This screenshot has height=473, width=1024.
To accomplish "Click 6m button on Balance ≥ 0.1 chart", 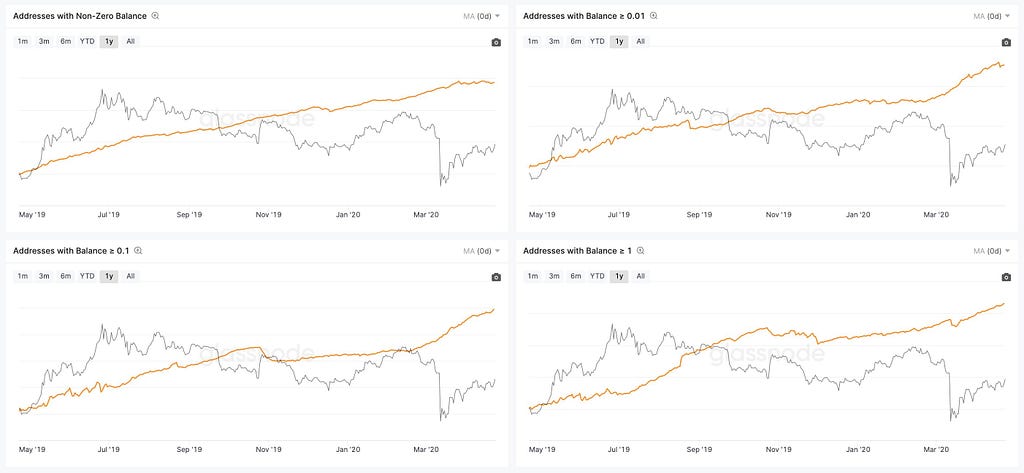I will 65,276.
